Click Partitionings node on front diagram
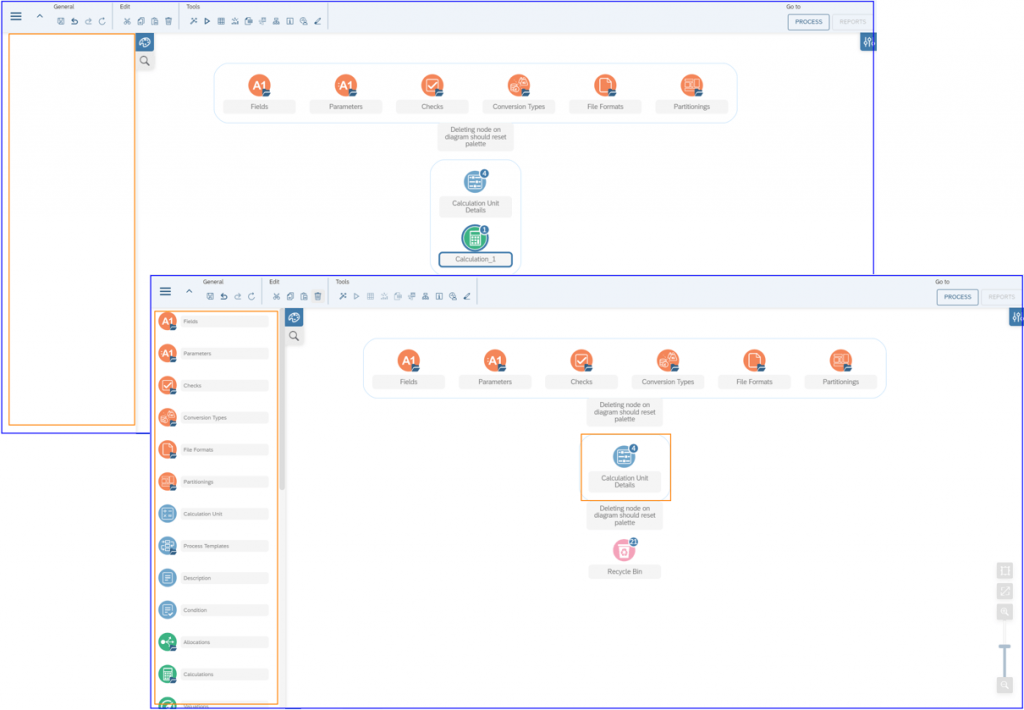 coord(840,368)
